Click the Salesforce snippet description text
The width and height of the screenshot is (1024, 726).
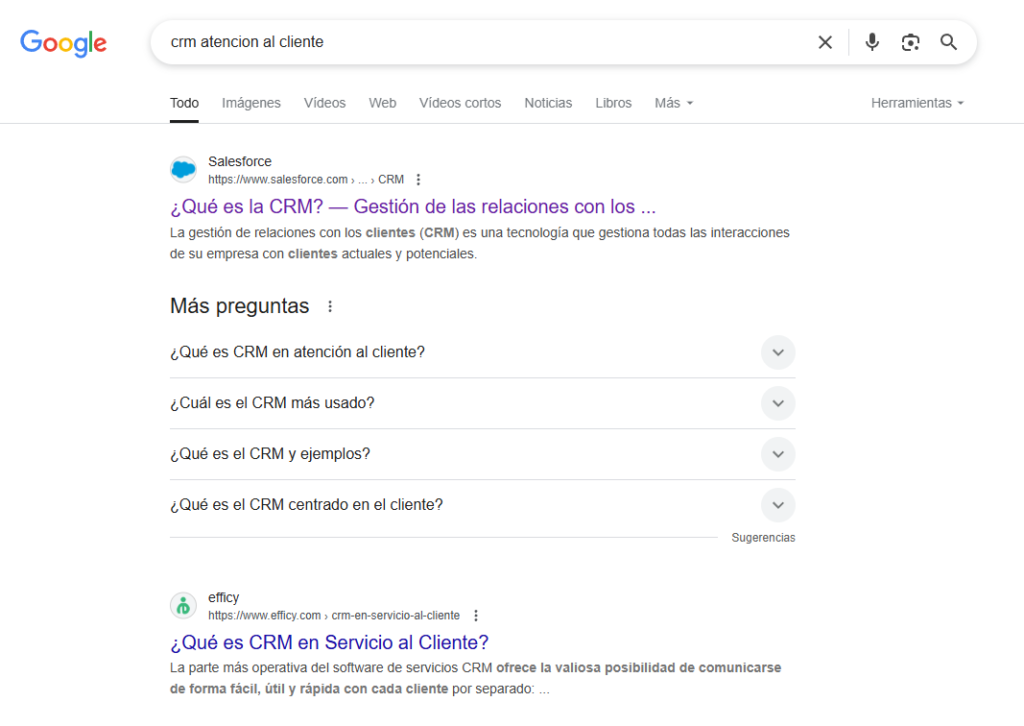479,244
